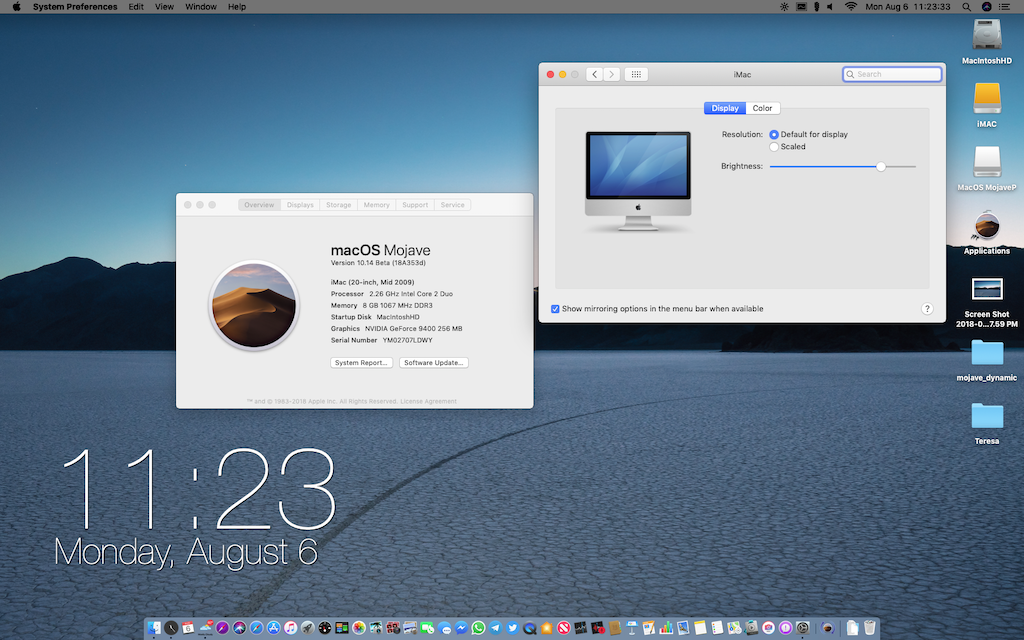Switch to the Display tab
The height and width of the screenshot is (640, 1024).
[725, 108]
